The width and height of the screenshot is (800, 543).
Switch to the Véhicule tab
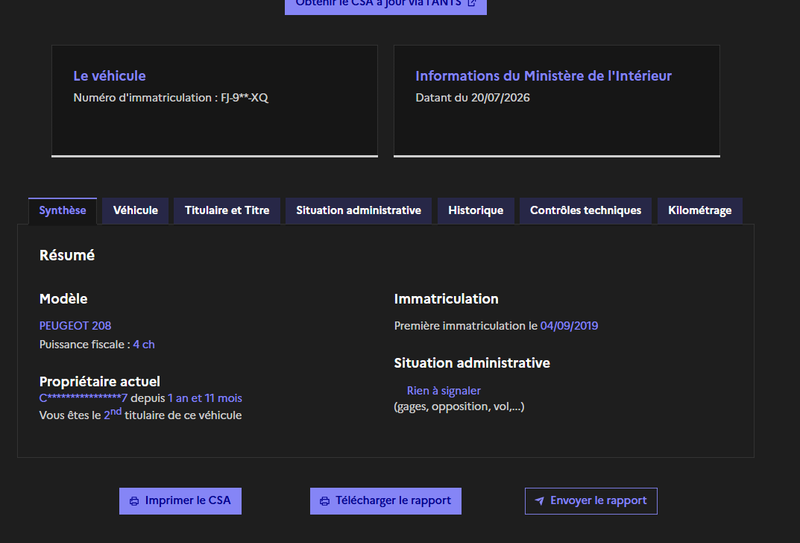(x=135, y=211)
